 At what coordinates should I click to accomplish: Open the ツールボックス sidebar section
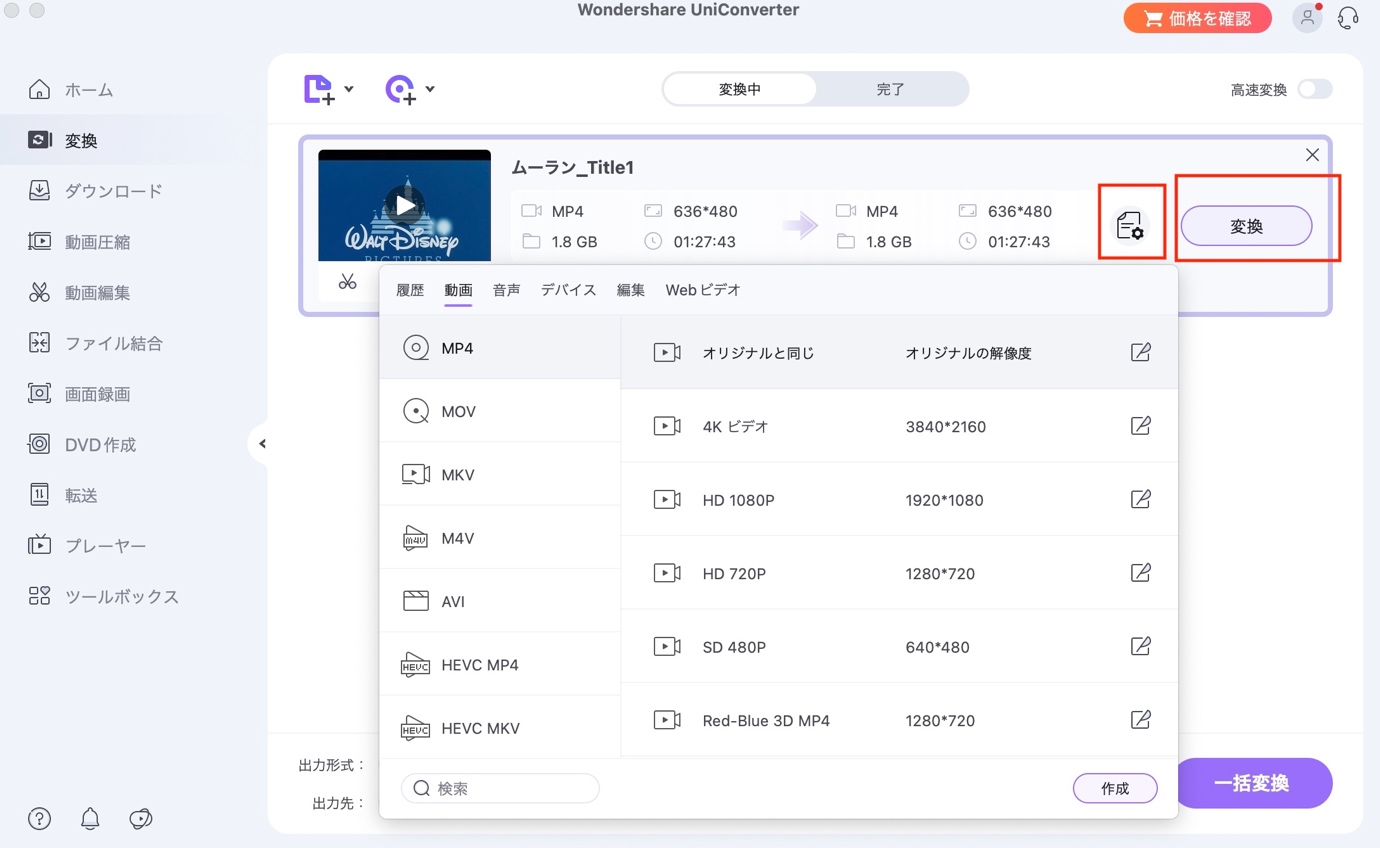pyautogui.click(x=103, y=597)
